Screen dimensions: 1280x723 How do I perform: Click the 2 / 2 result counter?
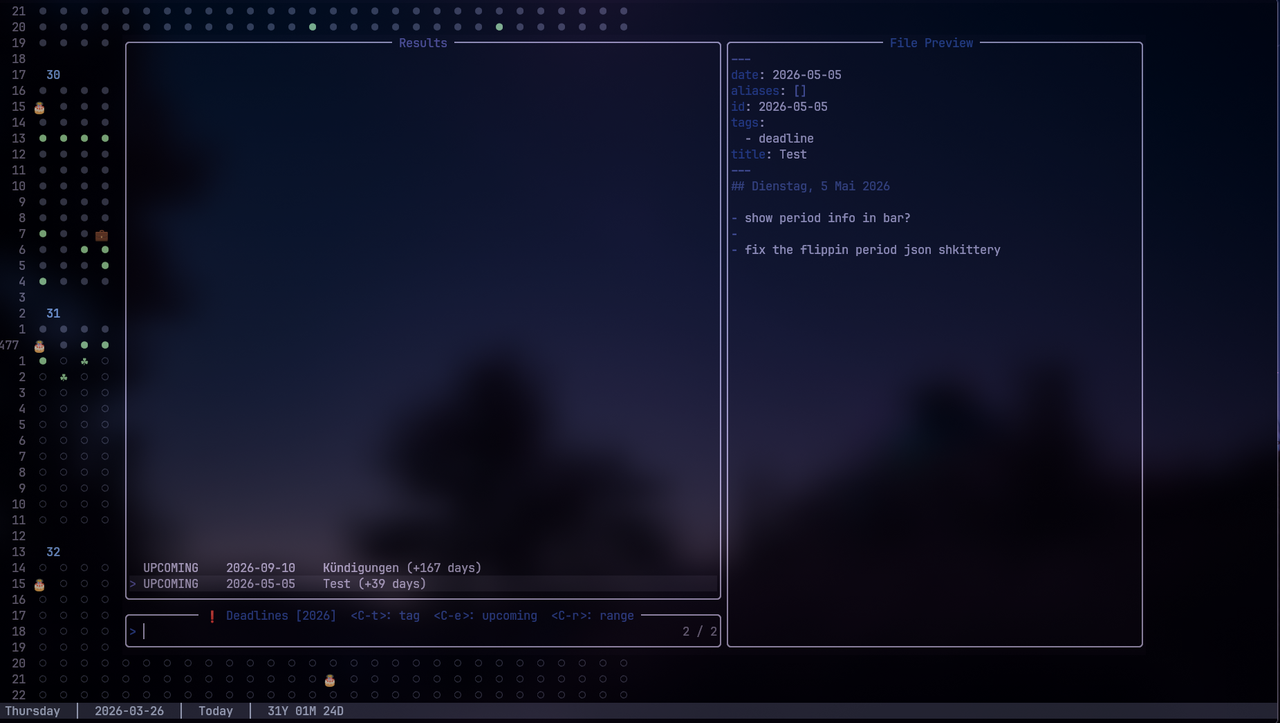[x=700, y=631]
